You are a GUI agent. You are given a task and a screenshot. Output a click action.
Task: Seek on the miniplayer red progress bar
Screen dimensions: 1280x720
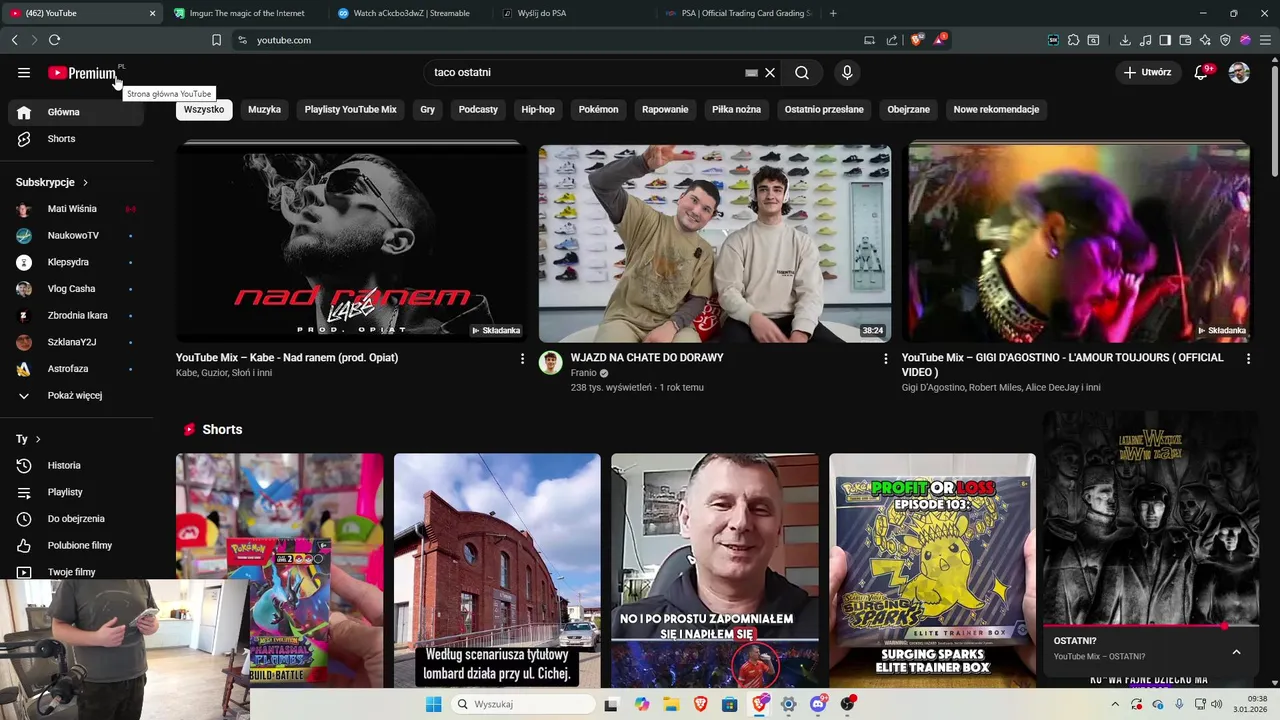click(1151, 626)
